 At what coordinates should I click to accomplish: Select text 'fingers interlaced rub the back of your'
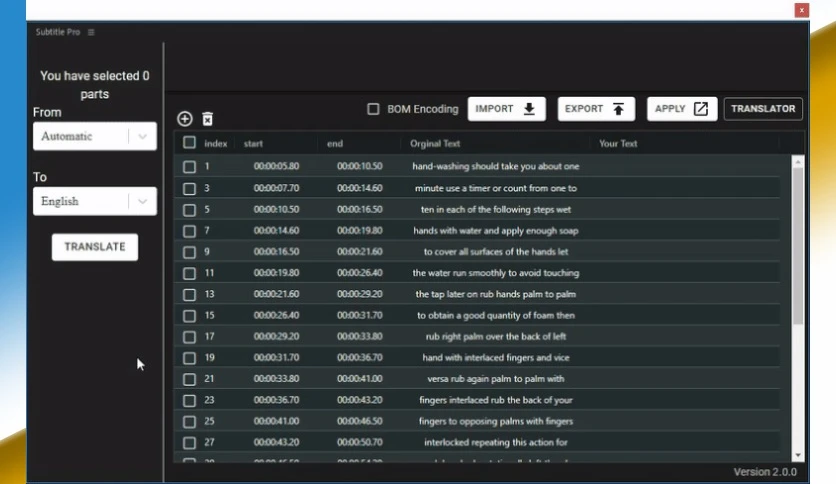496,400
